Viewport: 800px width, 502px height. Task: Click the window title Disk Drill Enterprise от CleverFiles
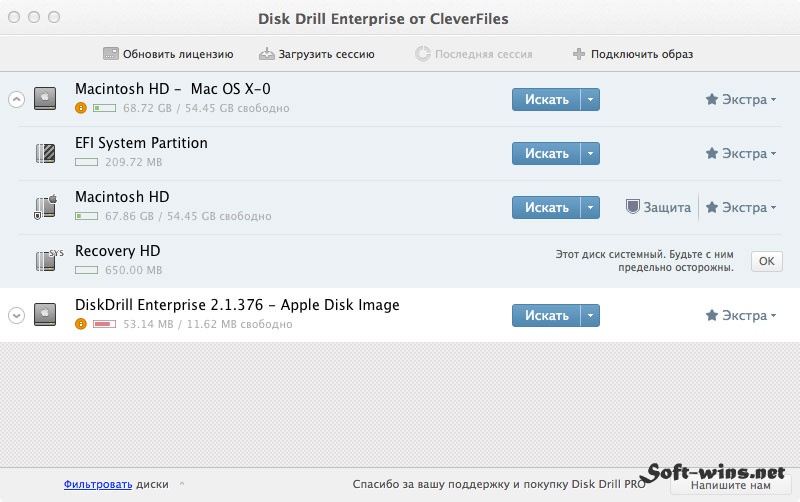pyautogui.click(x=383, y=19)
